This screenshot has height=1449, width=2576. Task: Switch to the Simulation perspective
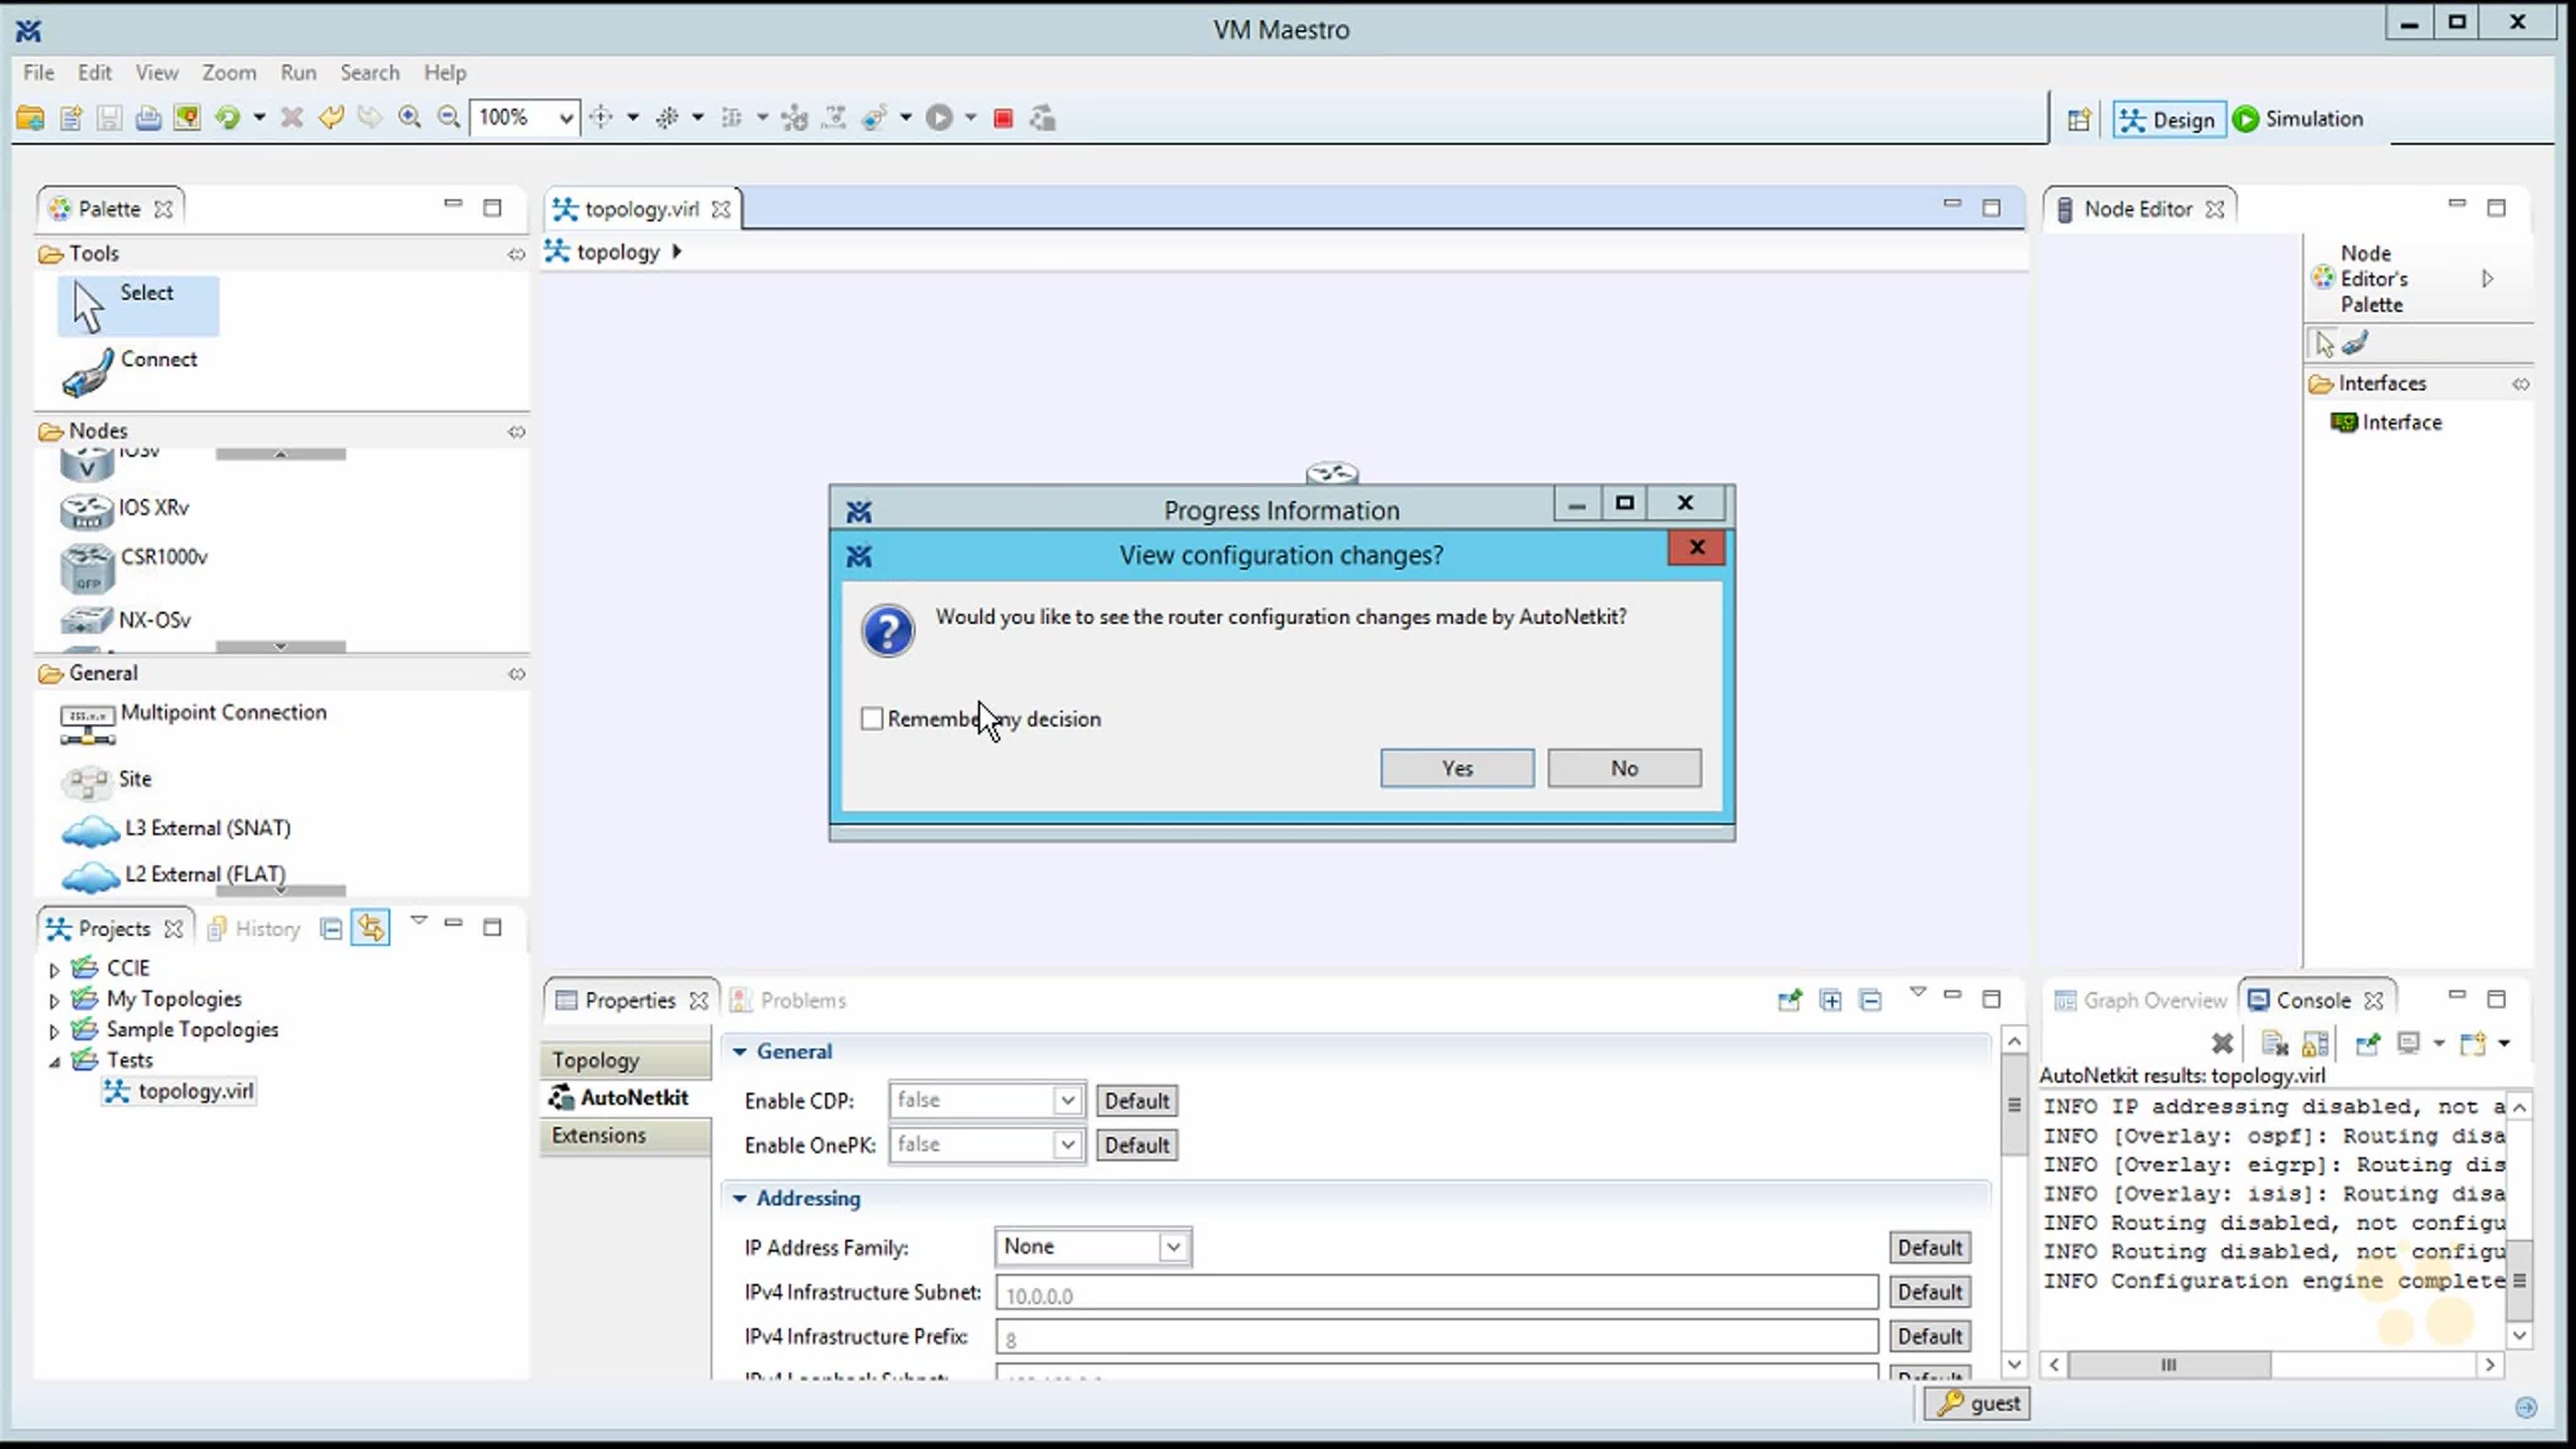tap(2299, 119)
